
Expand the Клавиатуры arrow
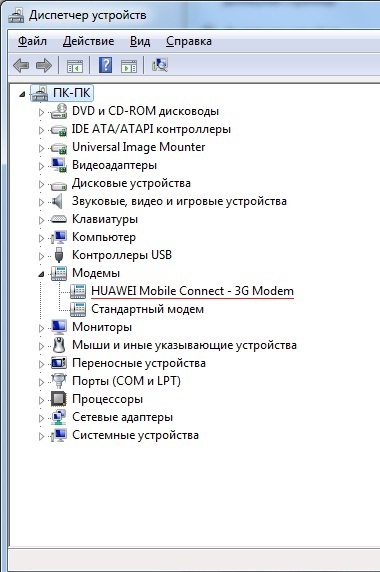(x=41, y=220)
